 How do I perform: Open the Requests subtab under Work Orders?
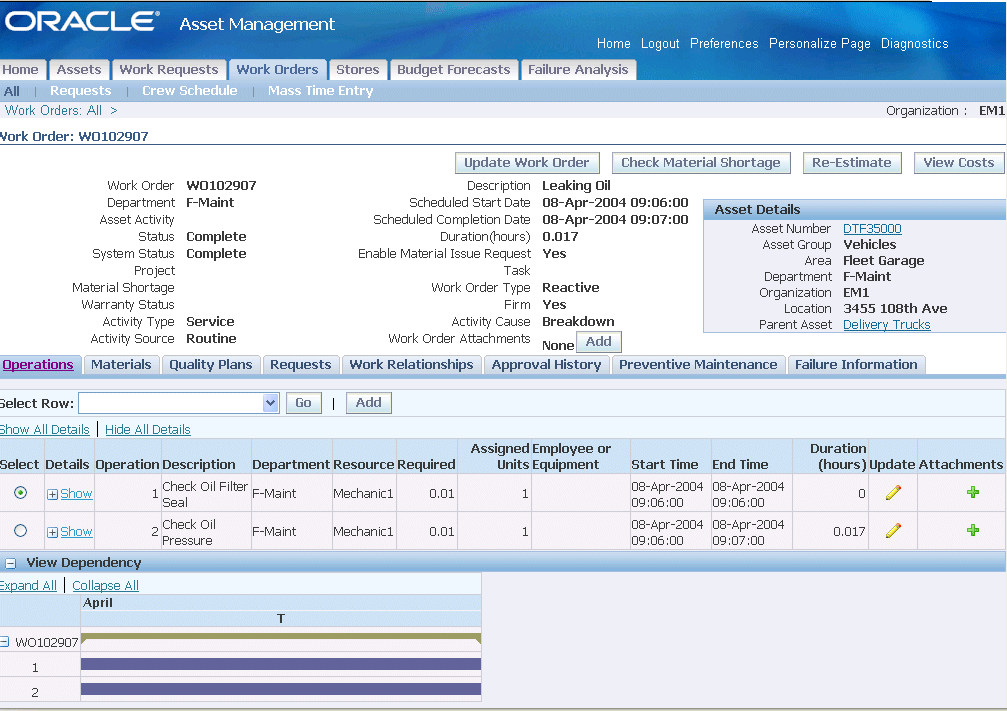[x=81, y=91]
